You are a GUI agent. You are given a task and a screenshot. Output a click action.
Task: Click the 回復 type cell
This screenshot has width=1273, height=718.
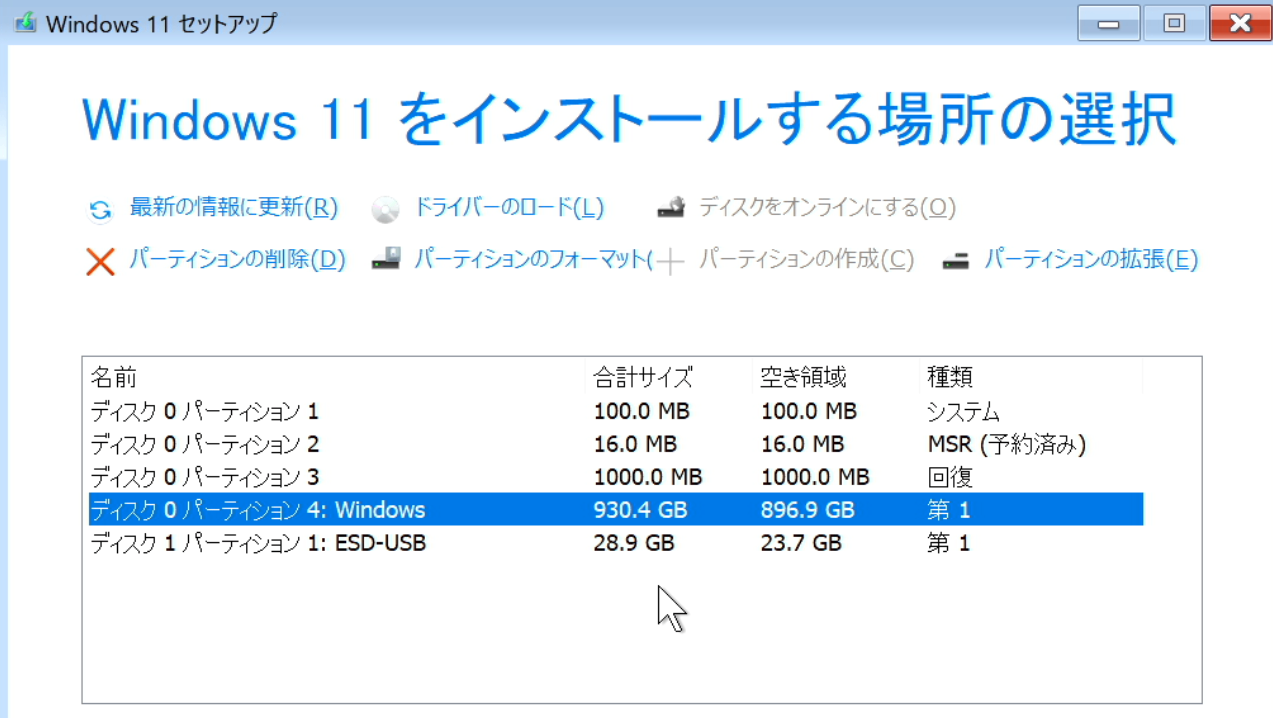[950, 477]
